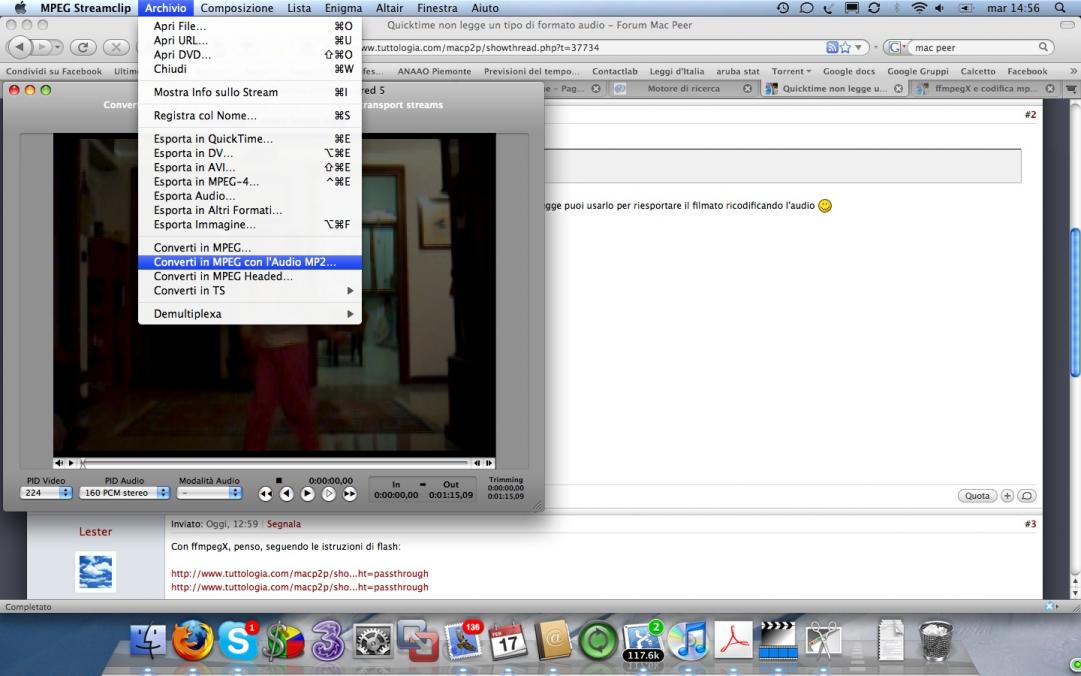
Task: Open first passthrough link in post
Action: pos(300,573)
